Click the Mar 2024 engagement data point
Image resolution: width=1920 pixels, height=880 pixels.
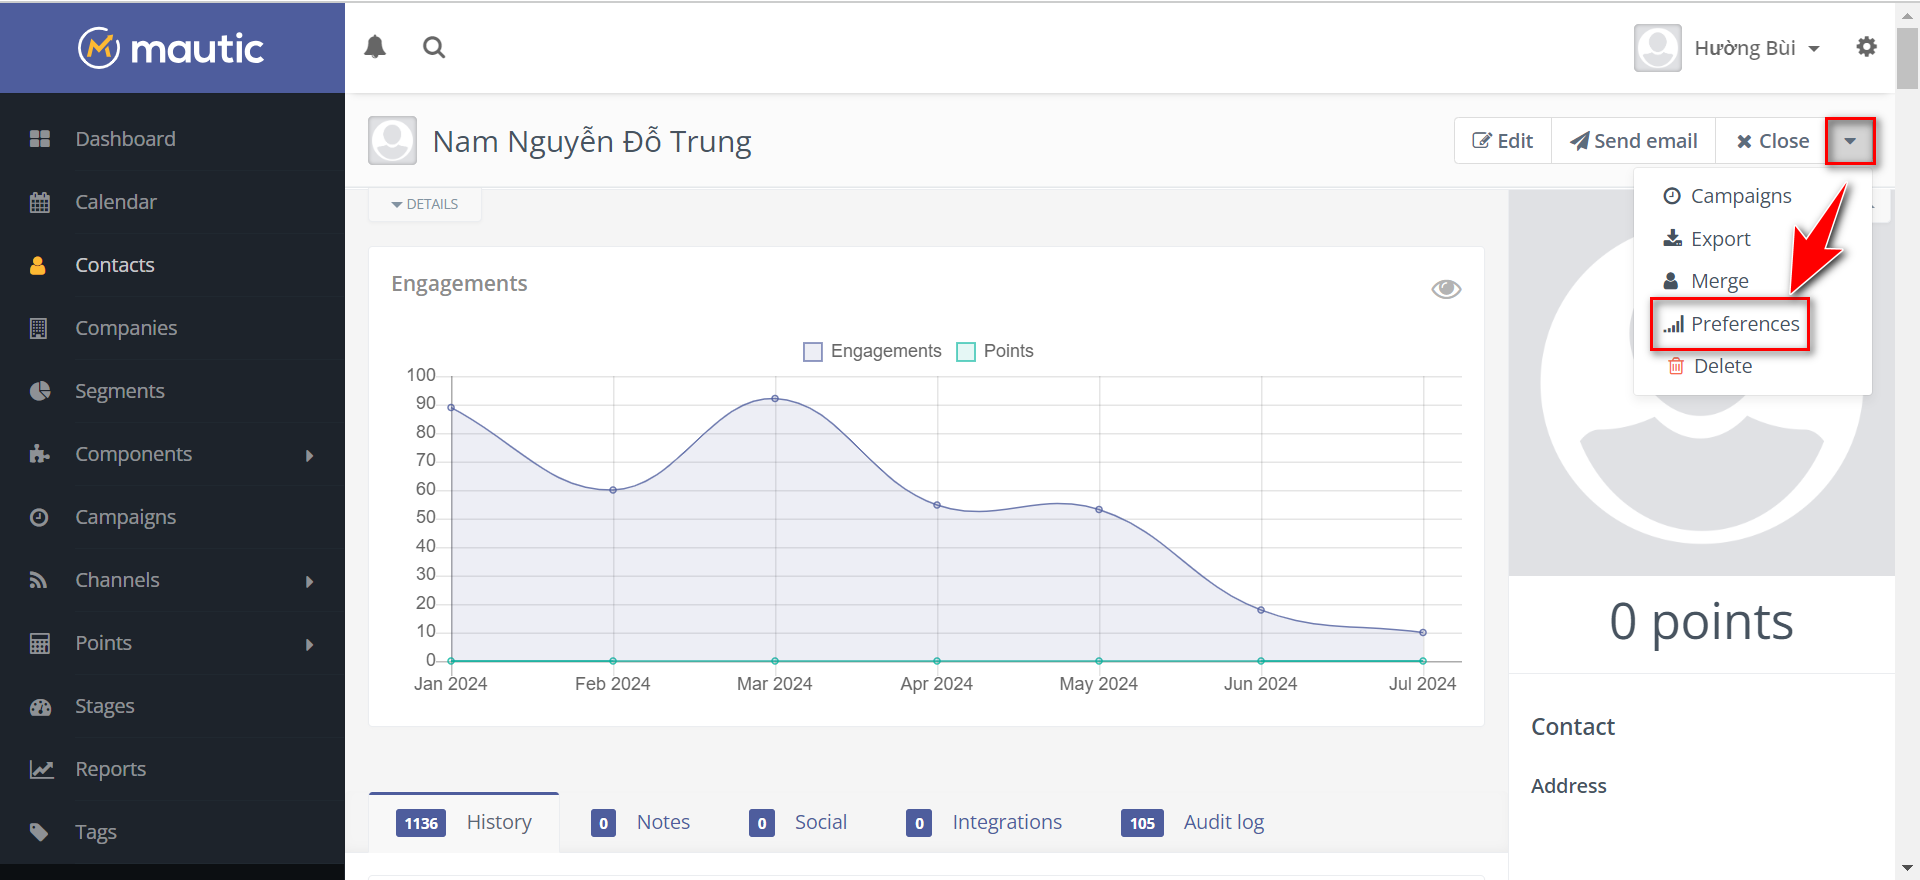point(775,399)
